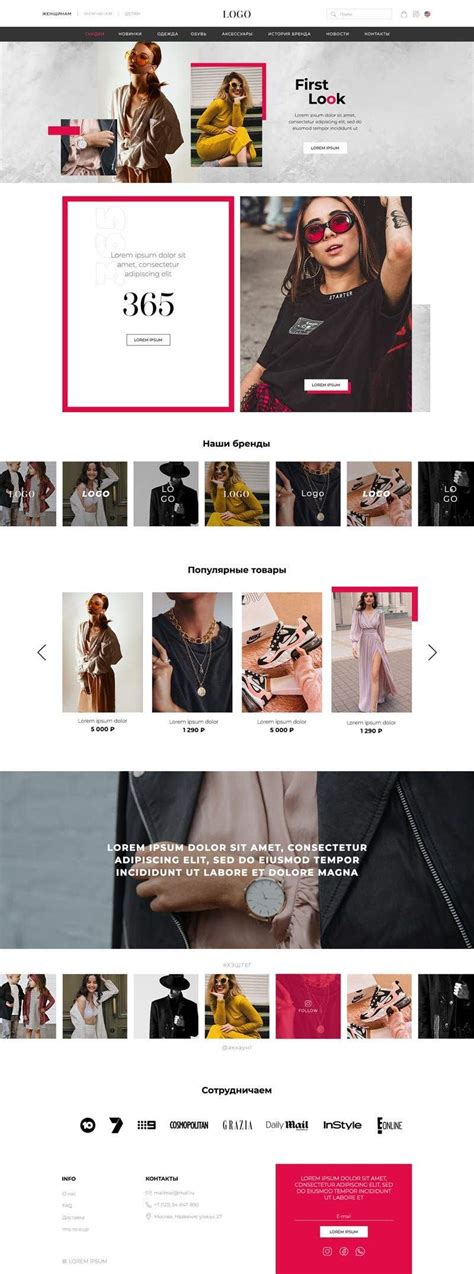Viewport: 474px width, 1274px height.
Task: Open WhatsApp icon in red footer box
Action: 360,1250
